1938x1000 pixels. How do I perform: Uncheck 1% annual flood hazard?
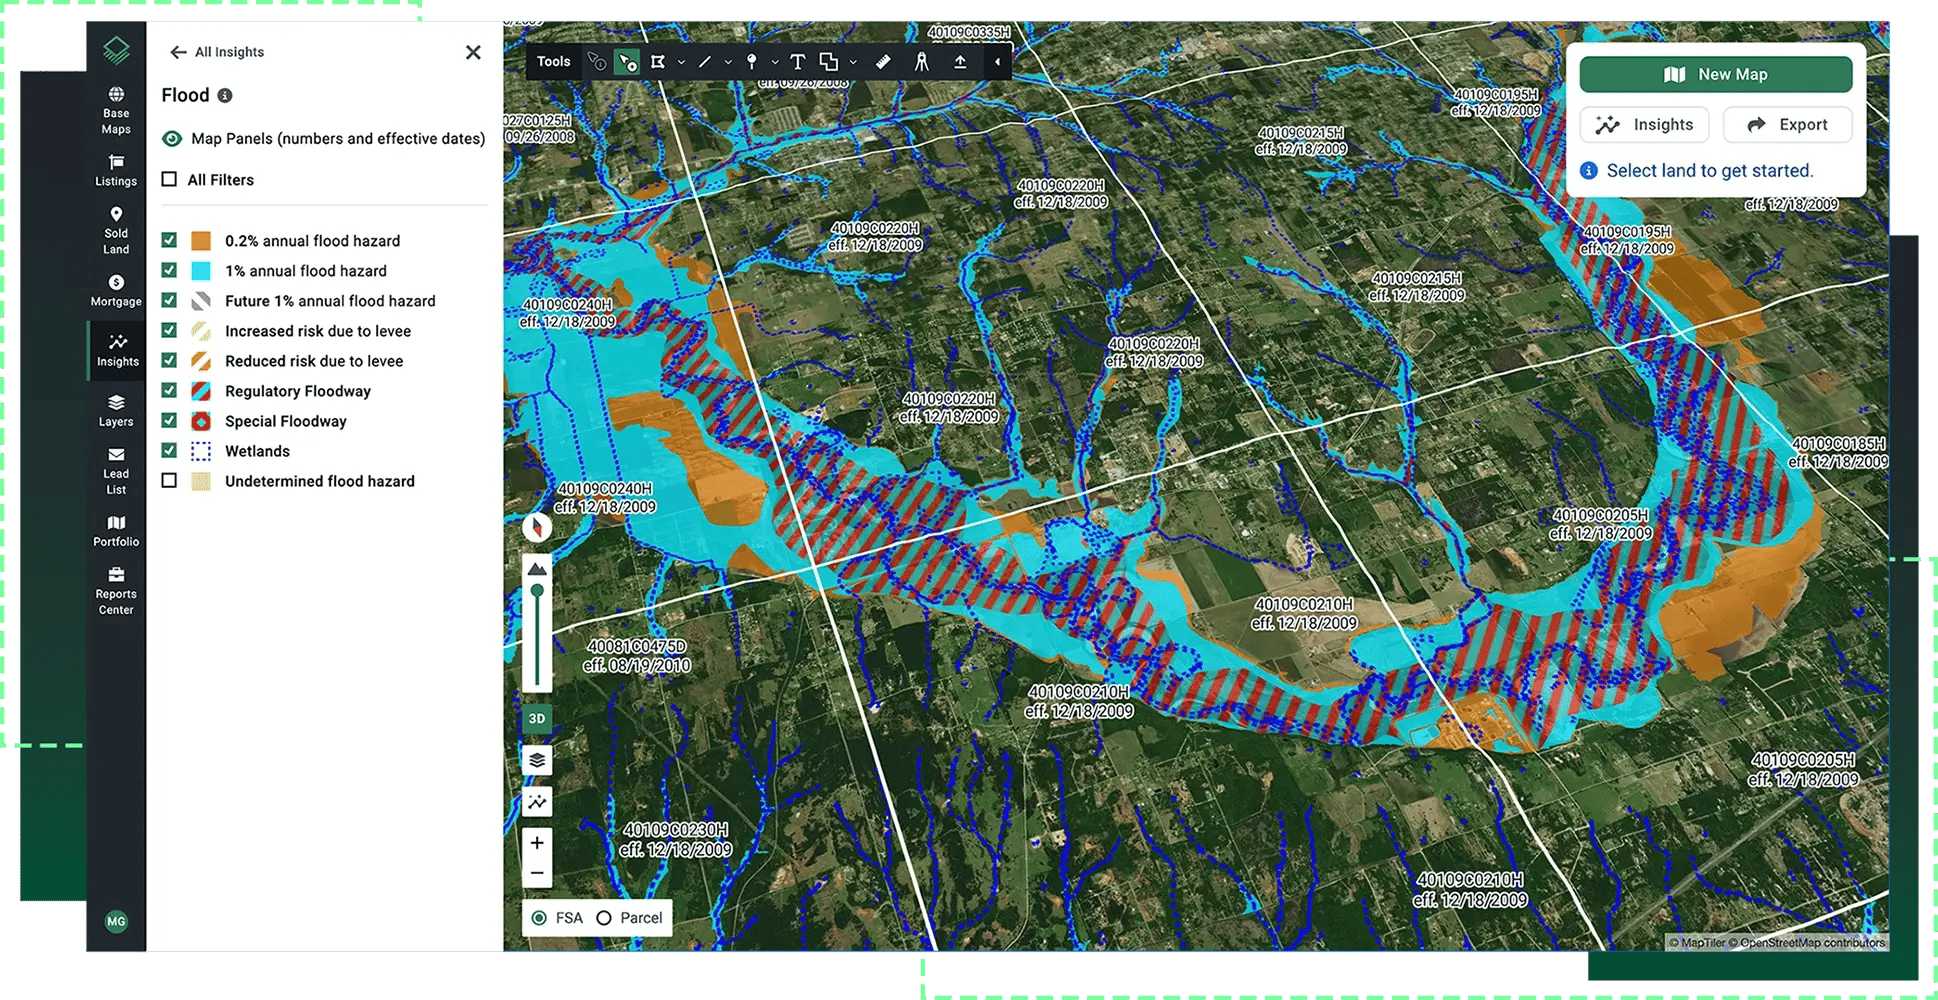[169, 270]
